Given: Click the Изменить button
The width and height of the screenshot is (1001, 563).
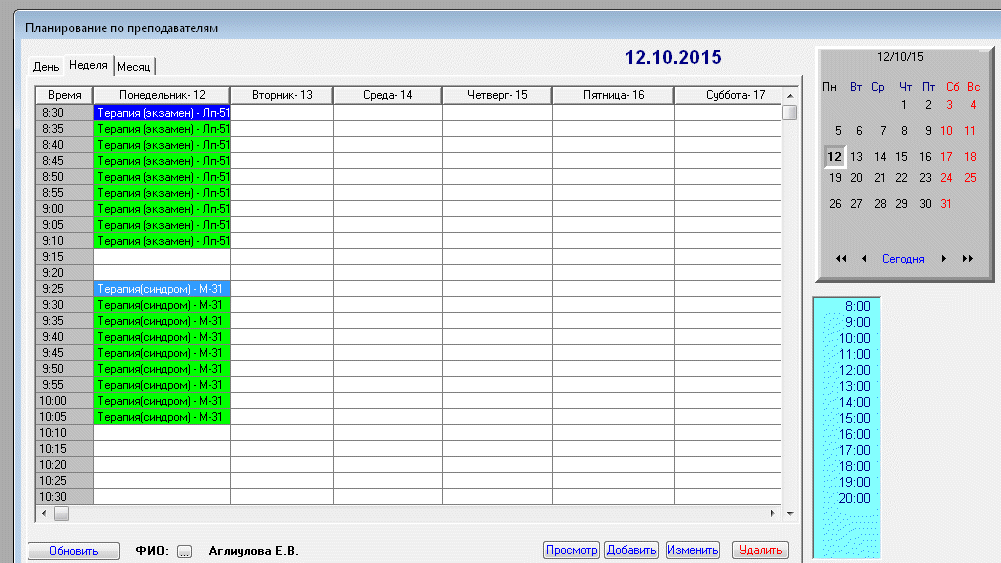Looking at the screenshot, I should (693, 550).
